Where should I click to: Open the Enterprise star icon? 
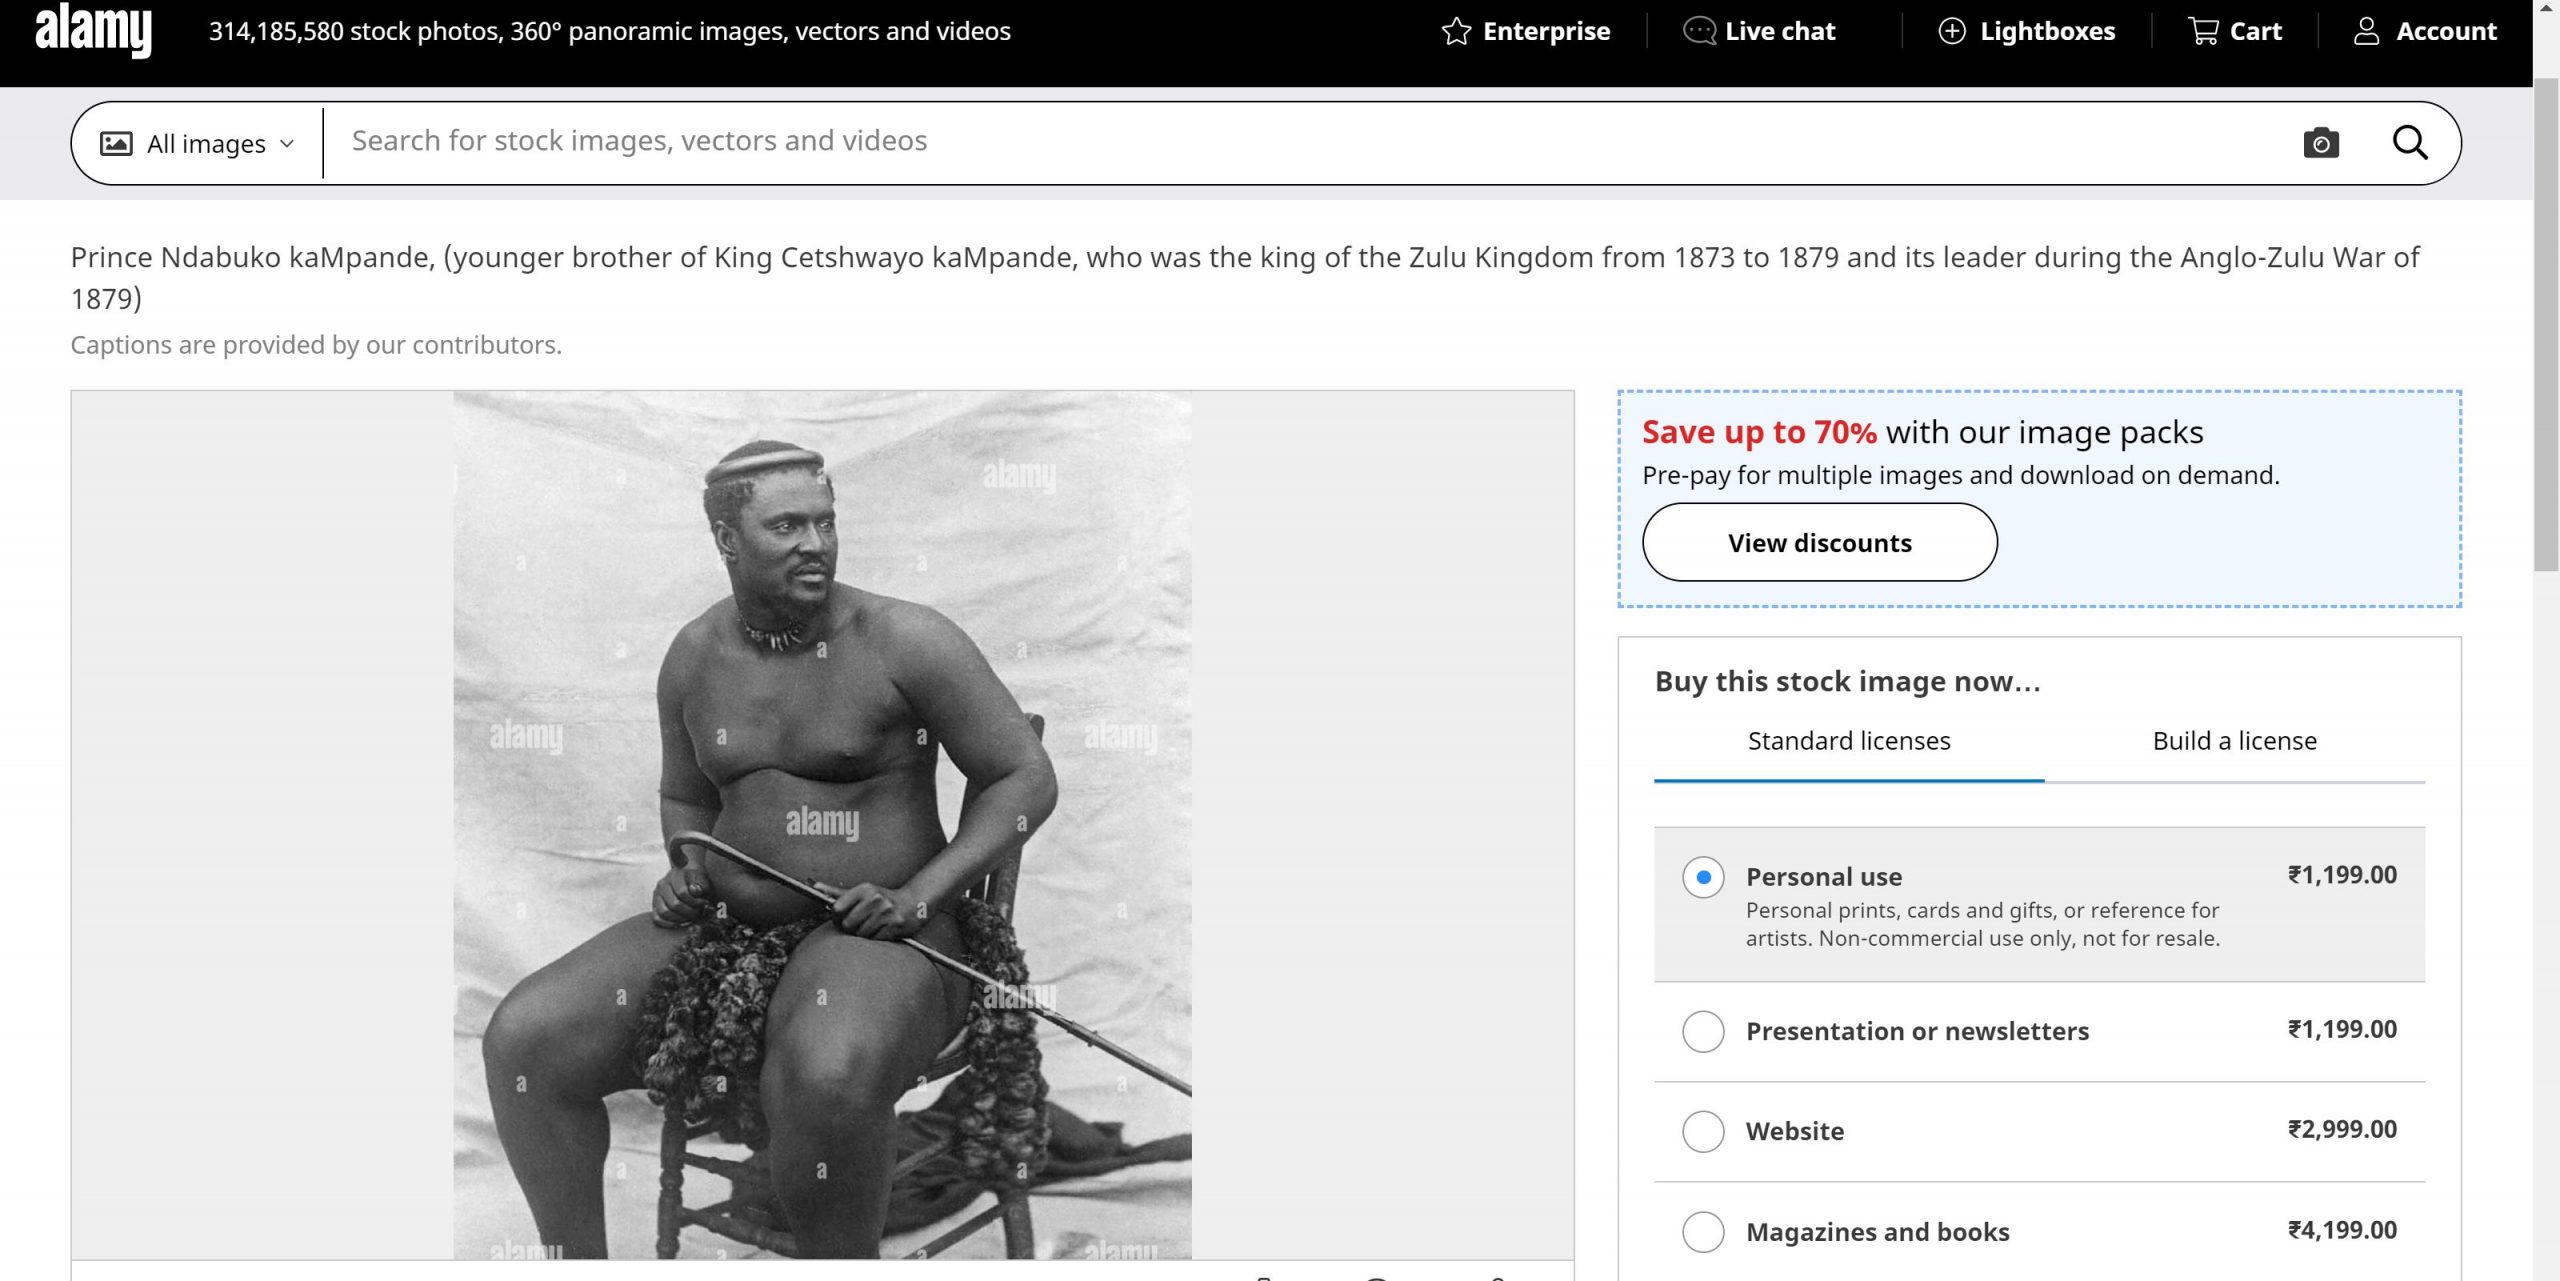1456,31
